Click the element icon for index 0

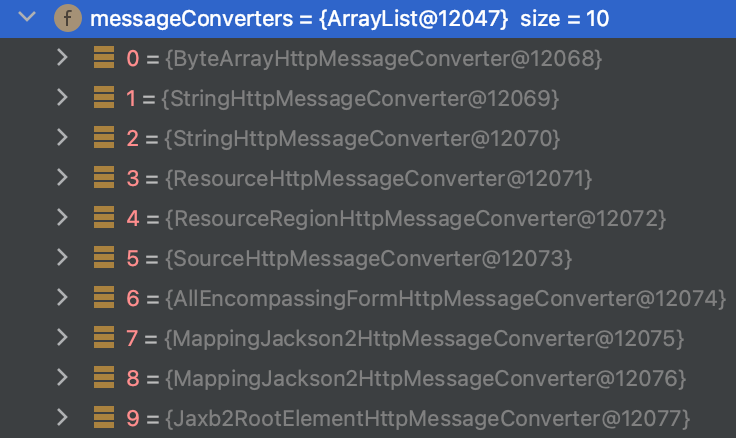103,58
